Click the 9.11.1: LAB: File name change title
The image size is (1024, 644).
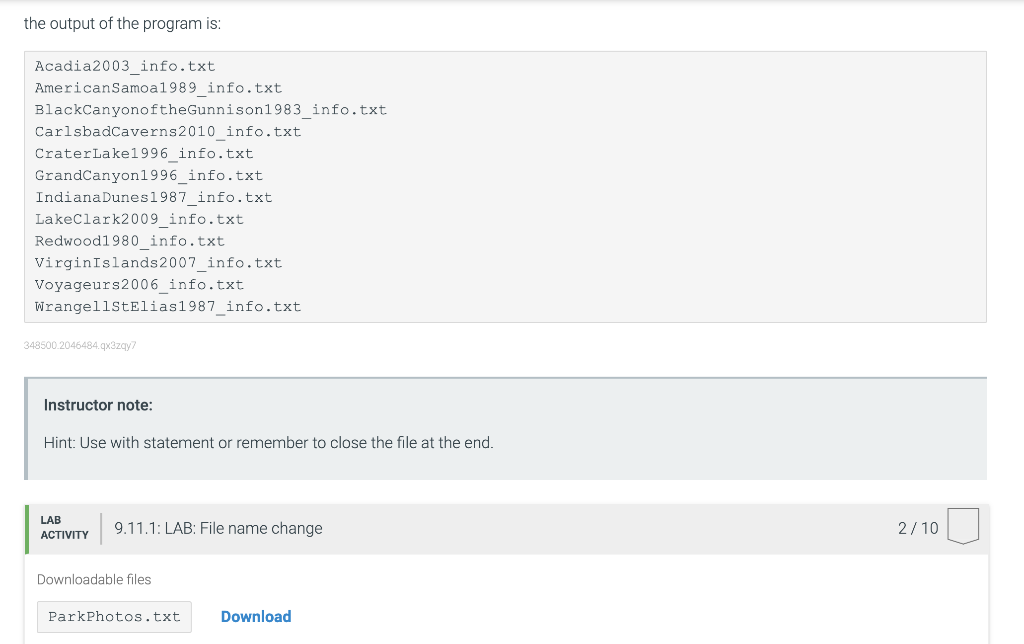[x=218, y=528]
